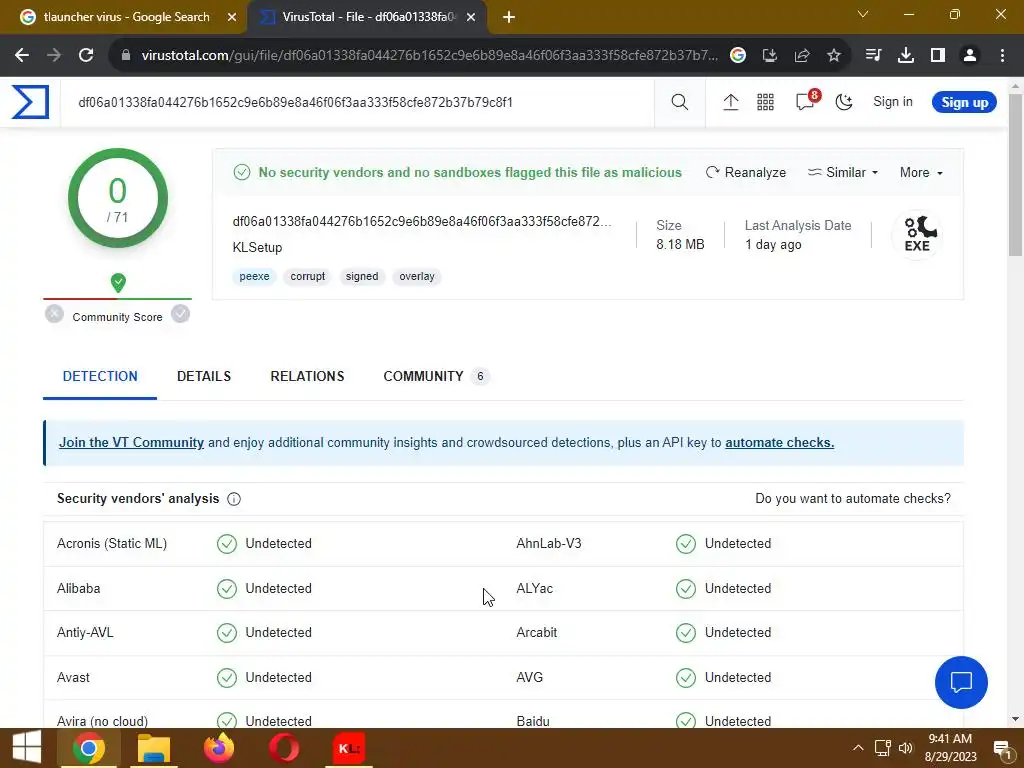Screen dimensions: 1024x768
Task: Click the Sign up button
Action: pyautogui.click(x=964, y=102)
